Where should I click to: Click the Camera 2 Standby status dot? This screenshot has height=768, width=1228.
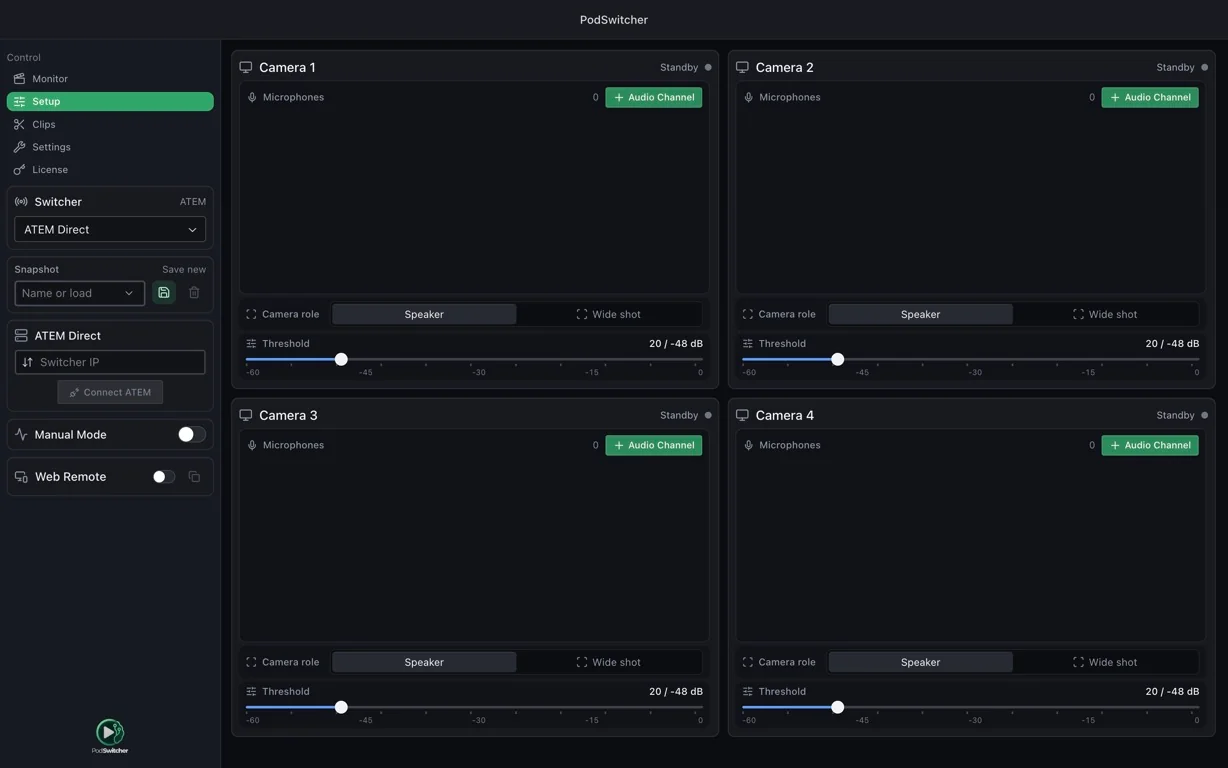(1204, 67)
